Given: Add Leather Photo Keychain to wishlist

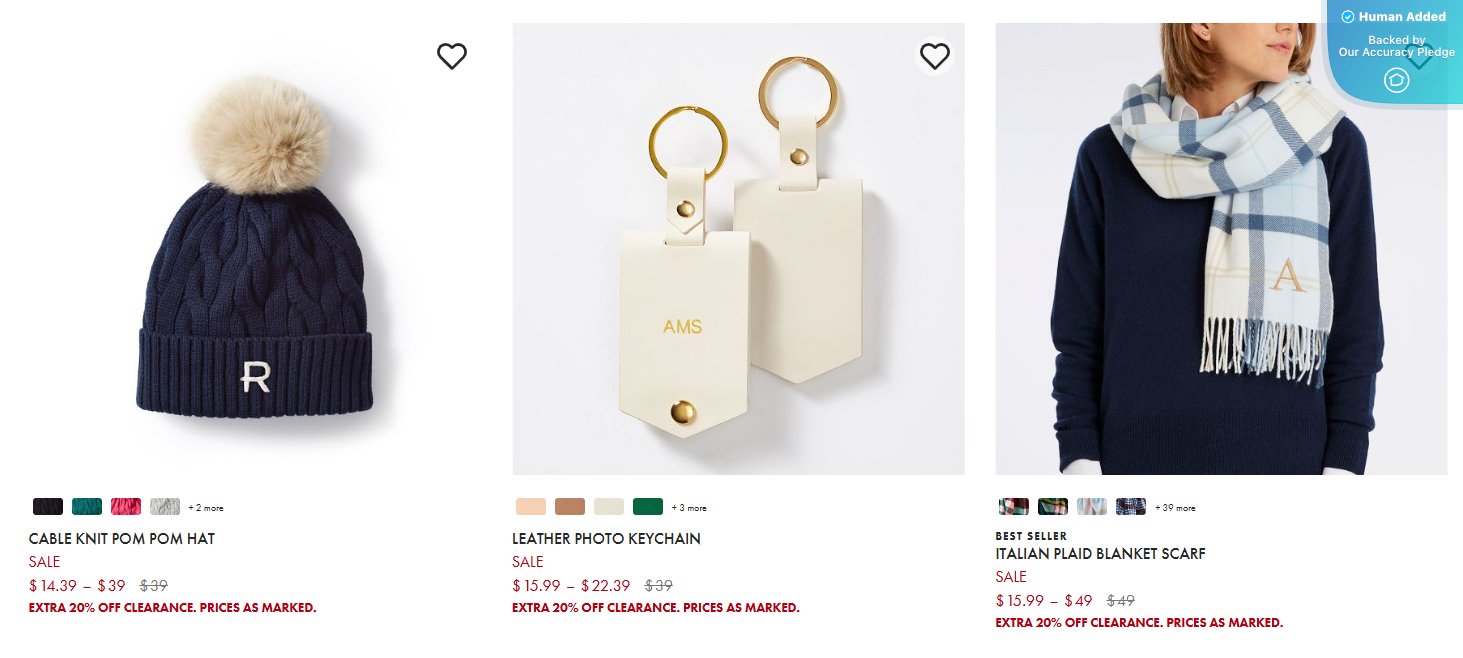Looking at the screenshot, I should [x=934, y=56].
